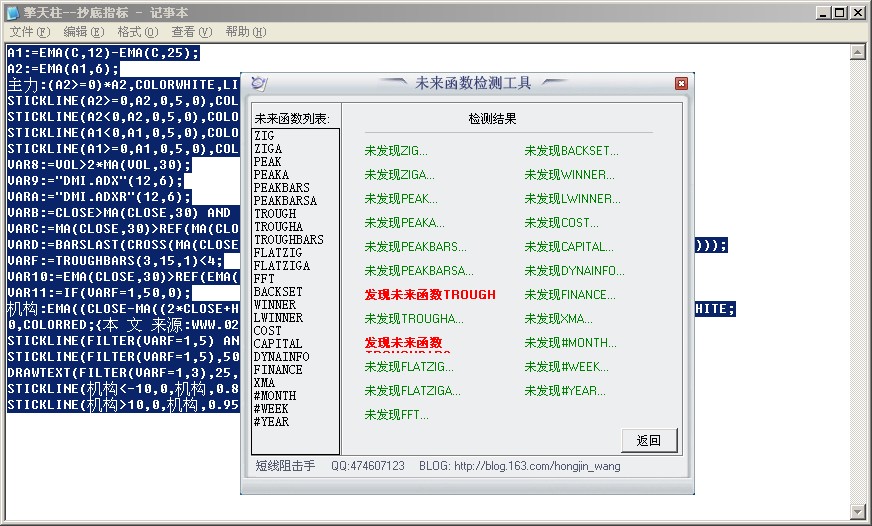Select #WEEK in the function list
Image resolution: width=872 pixels, height=526 pixels.
coord(271,409)
